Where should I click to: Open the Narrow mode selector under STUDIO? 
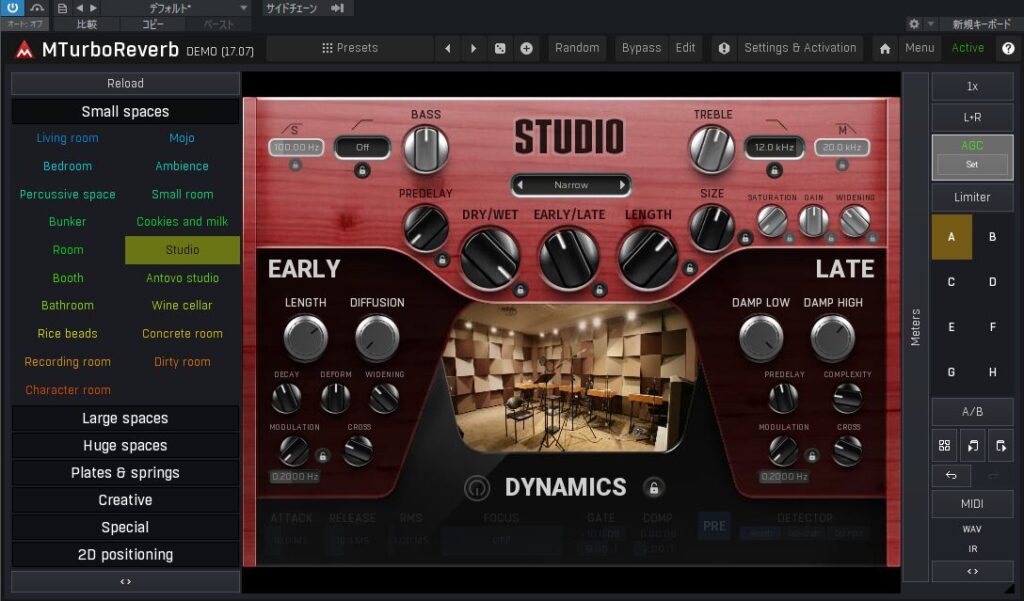point(571,185)
